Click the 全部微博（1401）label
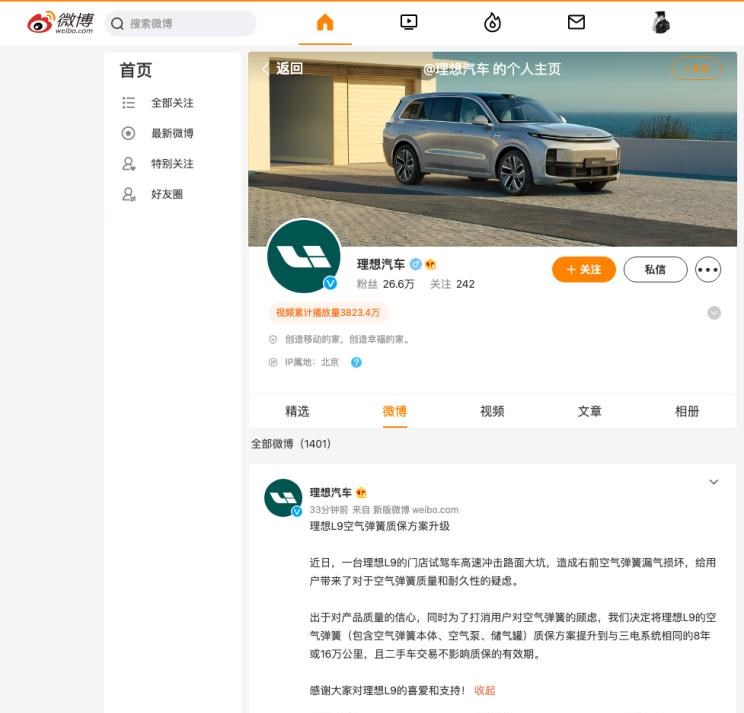Image resolution: width=744 pixels, height=713 pixels. tap(291, 444)
